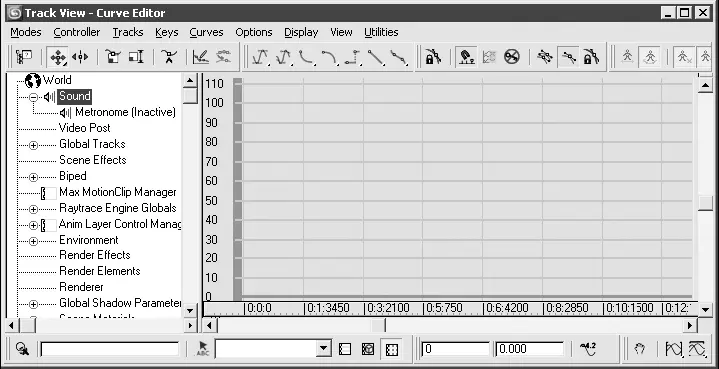
Task: Click the key time field showing 0
Action: coord(455,349)
